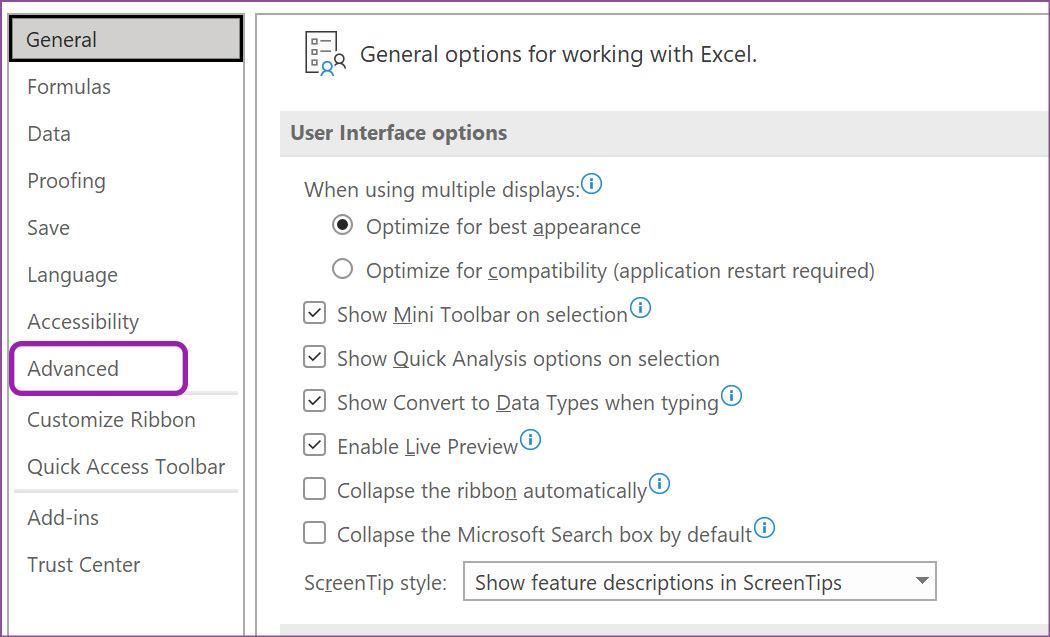Open the Advanced options category

[x=72, y=368]
